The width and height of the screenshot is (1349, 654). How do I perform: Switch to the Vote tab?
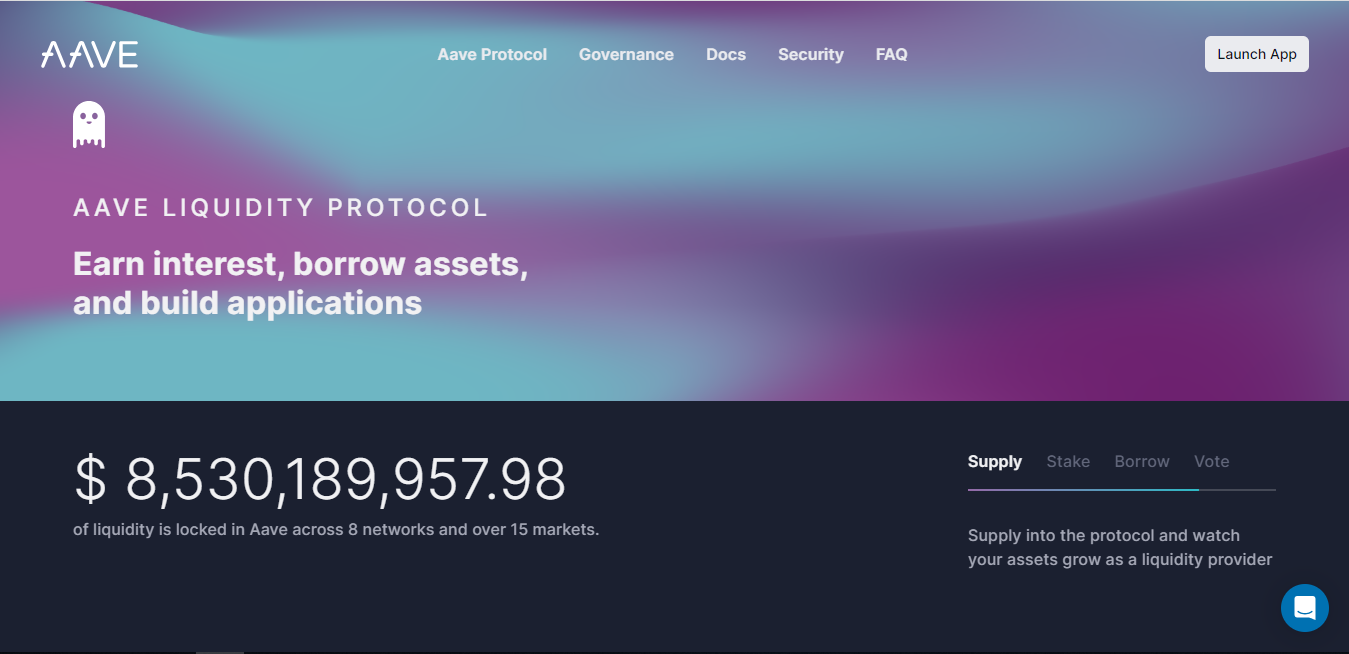[x=1211, y=462]
